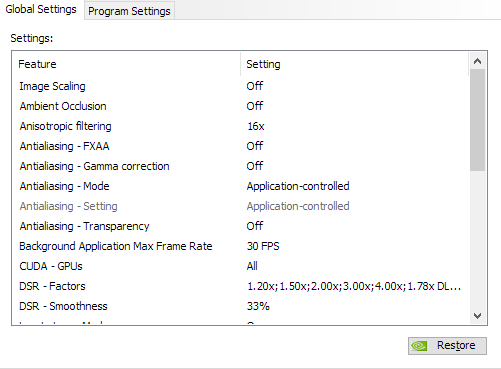This screenshot has height=369, width=501.
Task: Select the Antialiasing - Mode row
Action: (x=241, y=186)
